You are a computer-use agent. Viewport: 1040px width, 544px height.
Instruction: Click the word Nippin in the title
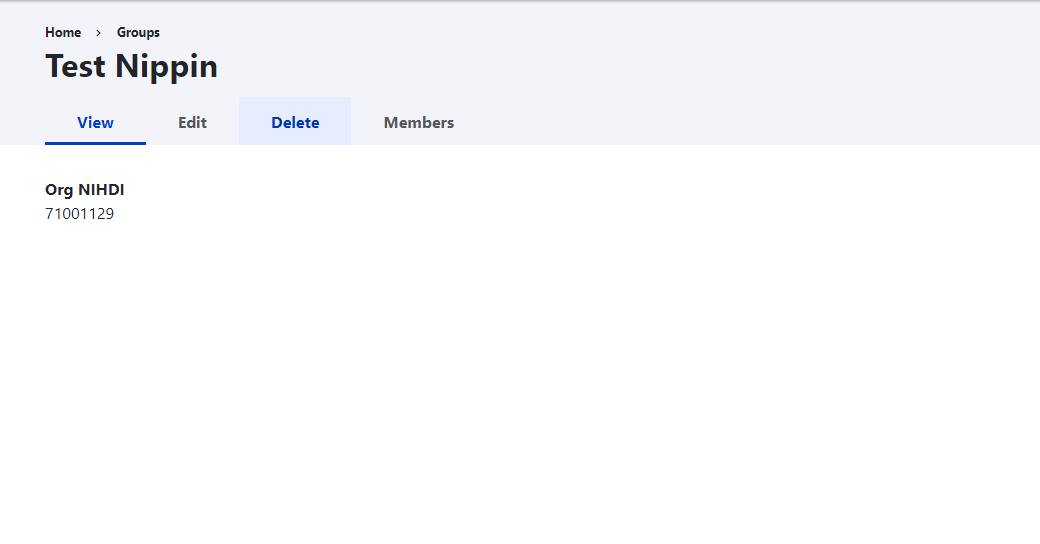166,67
